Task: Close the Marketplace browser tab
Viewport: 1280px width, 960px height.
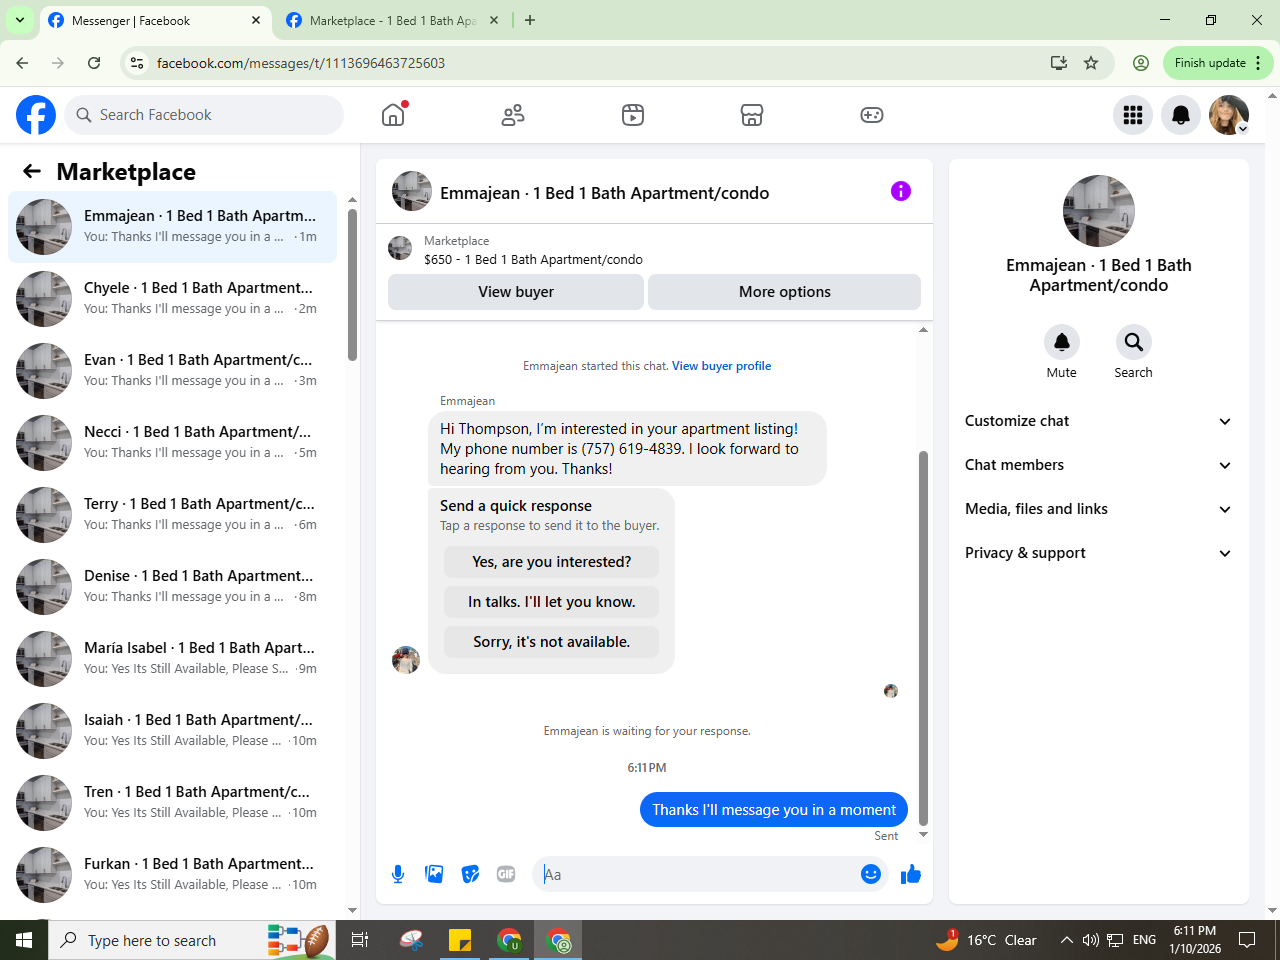Action: click(x=494, y=20)
